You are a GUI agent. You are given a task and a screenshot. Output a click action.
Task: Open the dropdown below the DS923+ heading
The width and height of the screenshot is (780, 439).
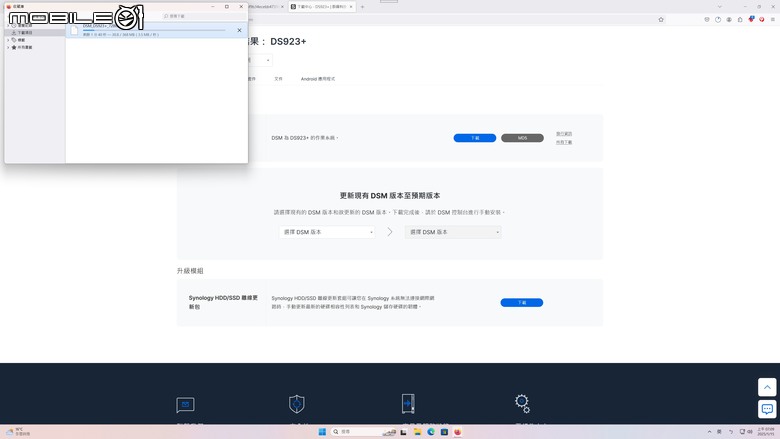(x=260, y=60)
